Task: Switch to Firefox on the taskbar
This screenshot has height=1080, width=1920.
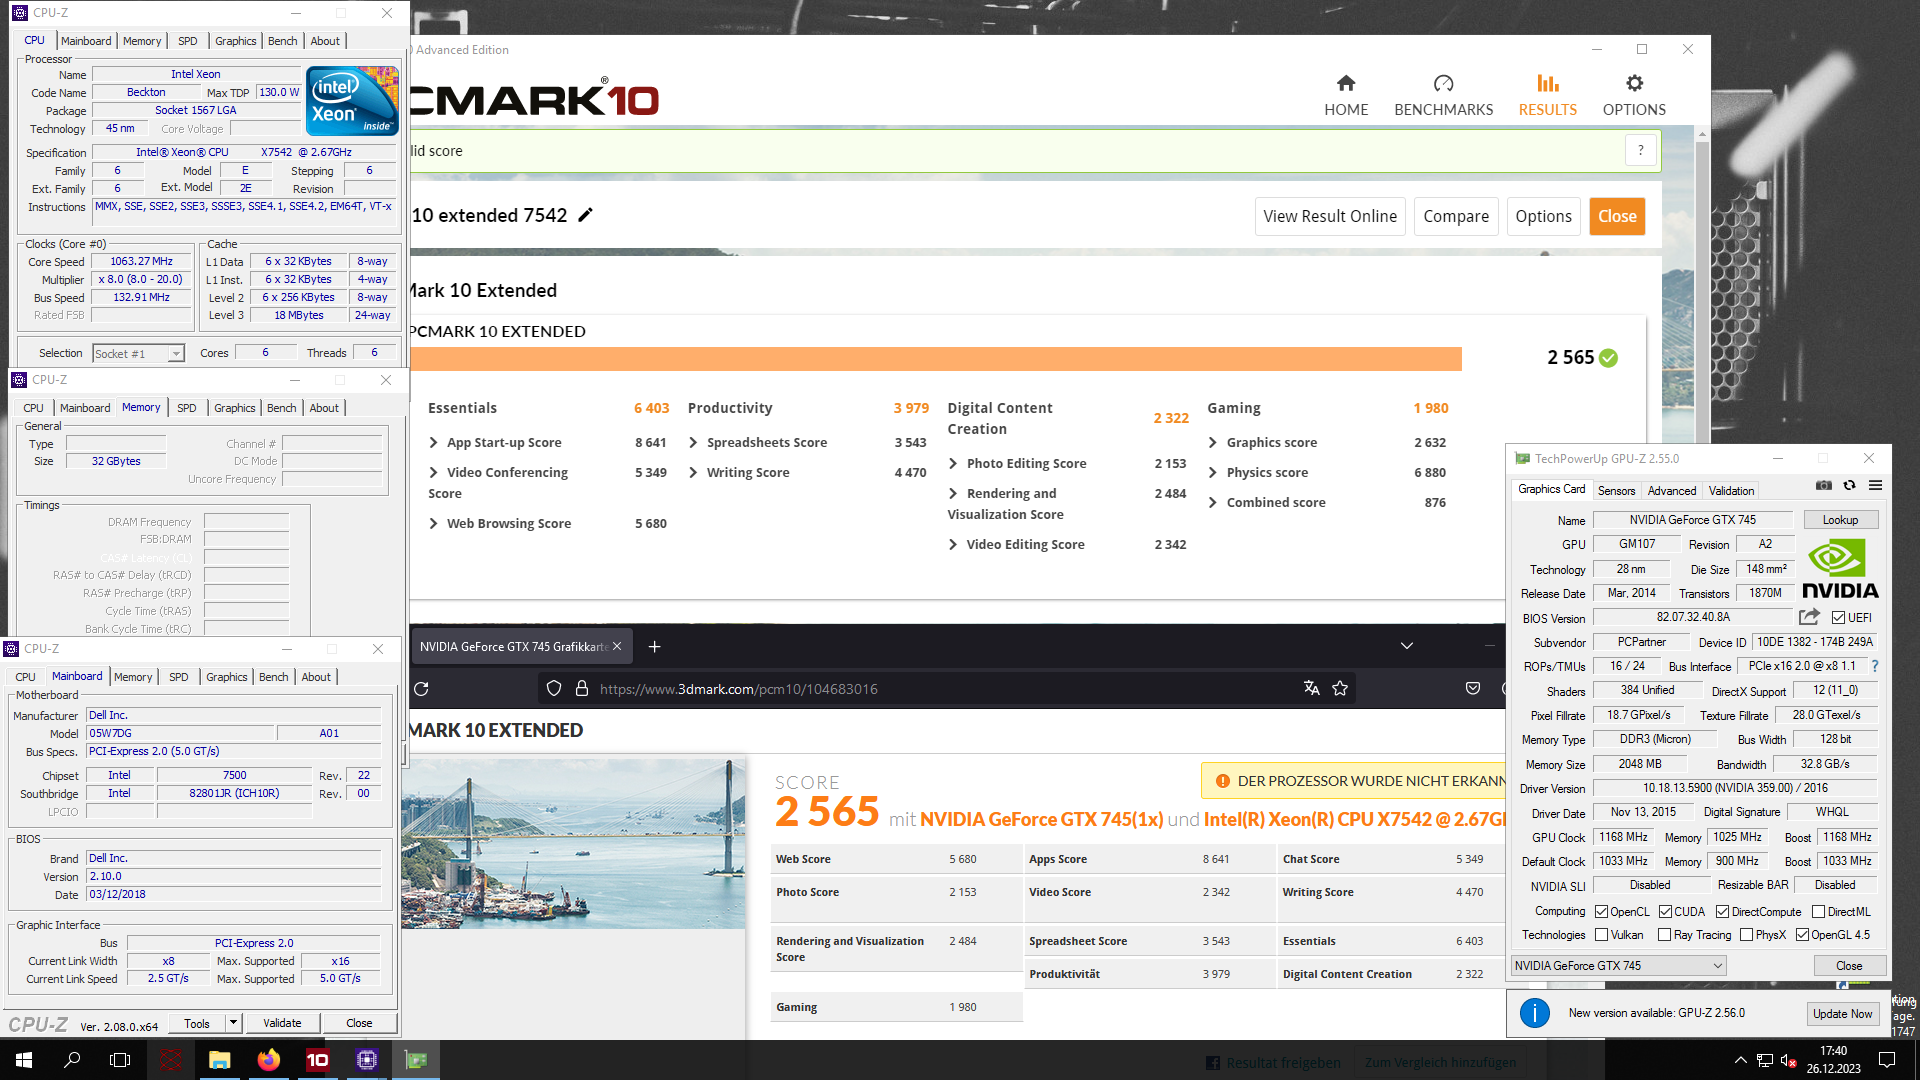Action: tap(268, 1060)
